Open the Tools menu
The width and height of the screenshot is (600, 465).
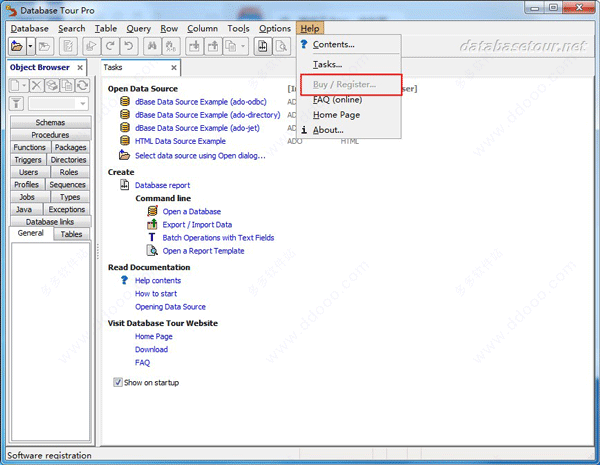[x=238, y=29]
